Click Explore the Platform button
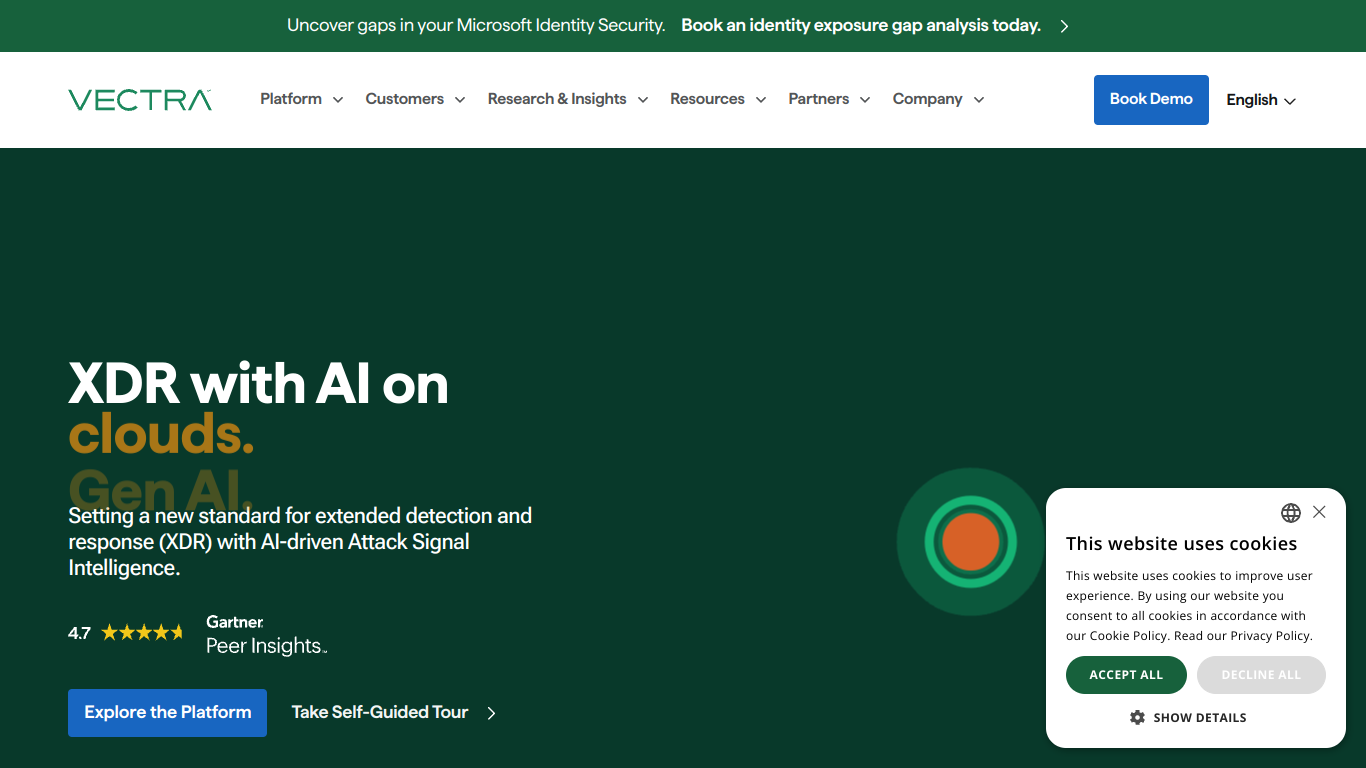Image resolution: width=1366 pixels, height=768 pixels. [167, 713]
